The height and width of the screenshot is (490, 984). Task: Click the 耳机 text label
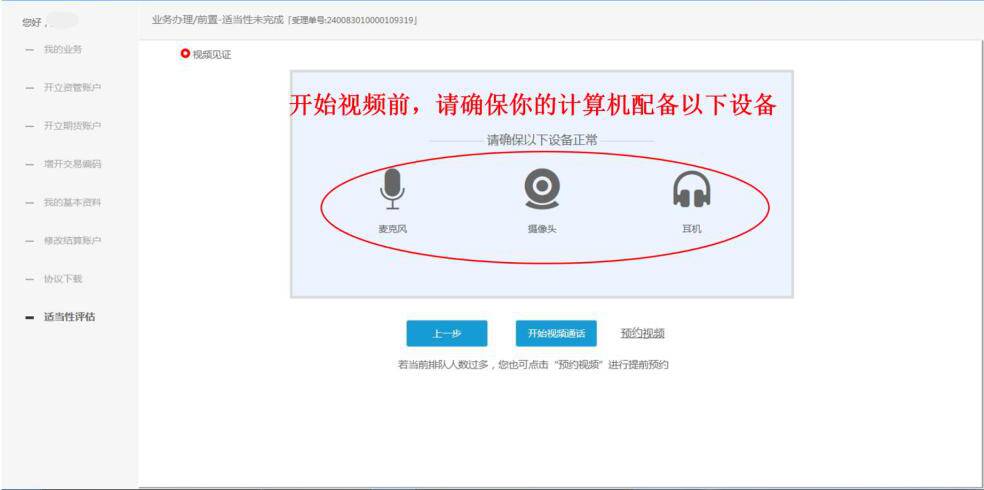pos(691,229)
